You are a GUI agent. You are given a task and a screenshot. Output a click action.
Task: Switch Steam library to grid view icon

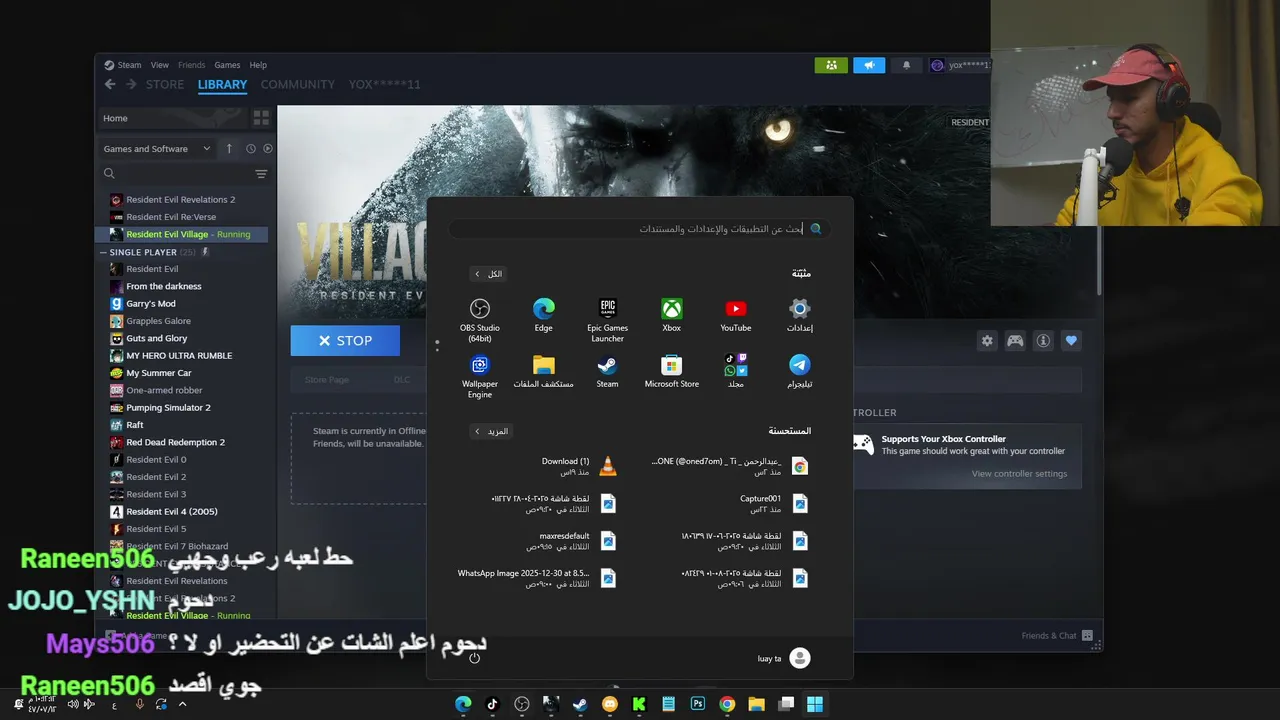[261, 118]
